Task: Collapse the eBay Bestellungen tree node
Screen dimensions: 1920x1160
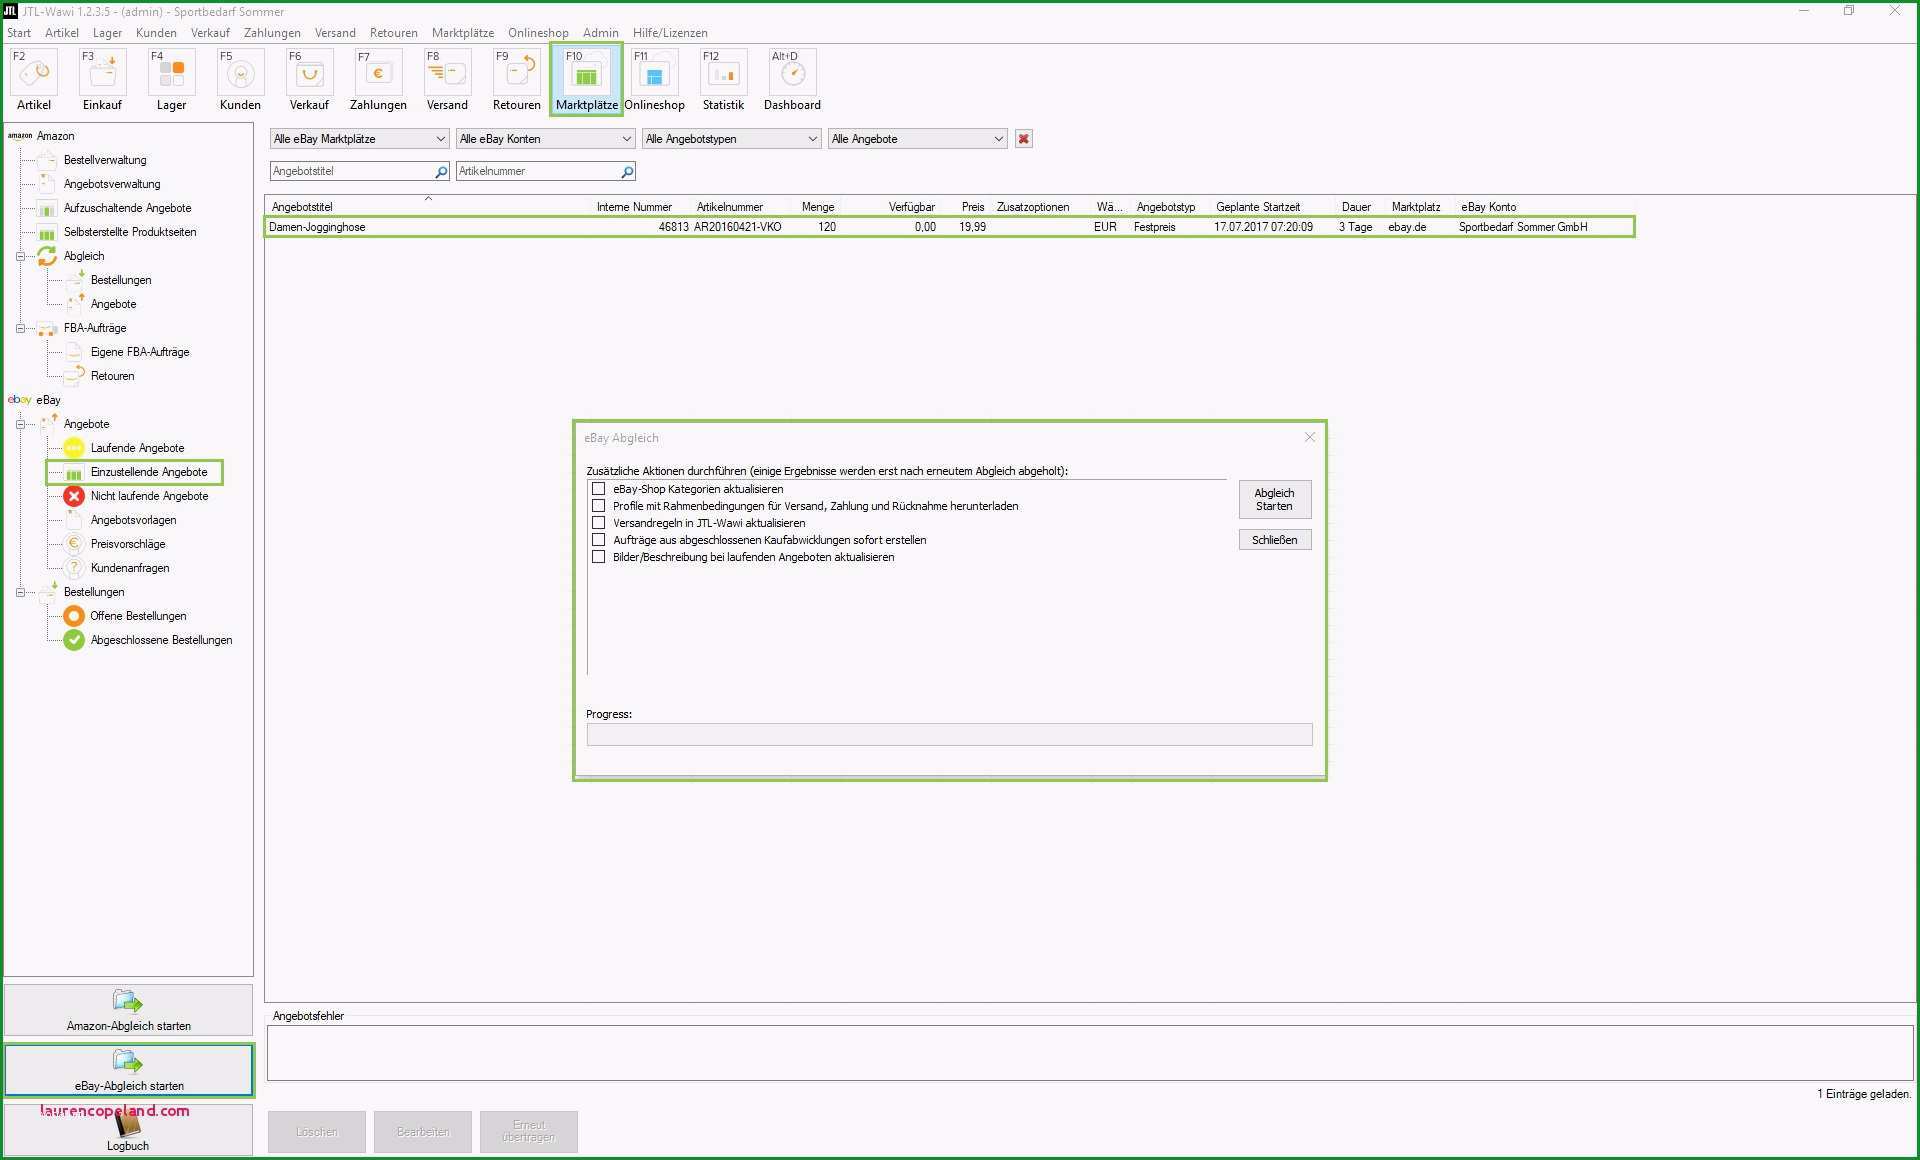Action: [x=20, y=592]
